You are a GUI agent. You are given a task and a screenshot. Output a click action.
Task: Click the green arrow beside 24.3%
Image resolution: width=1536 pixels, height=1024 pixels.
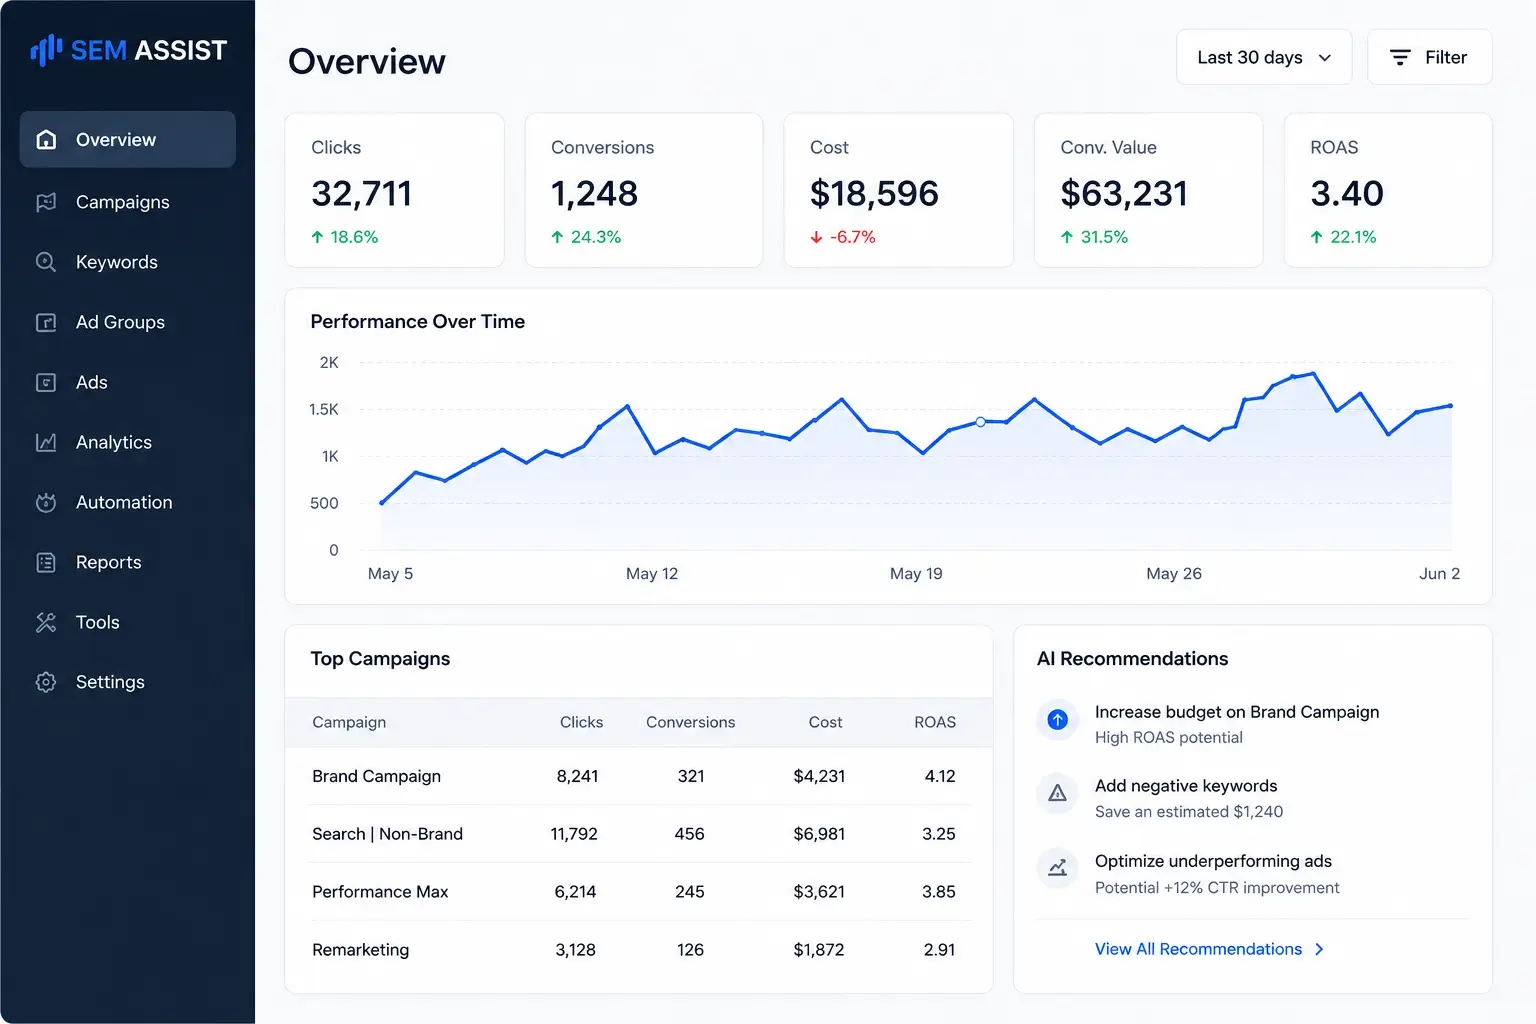557,237
